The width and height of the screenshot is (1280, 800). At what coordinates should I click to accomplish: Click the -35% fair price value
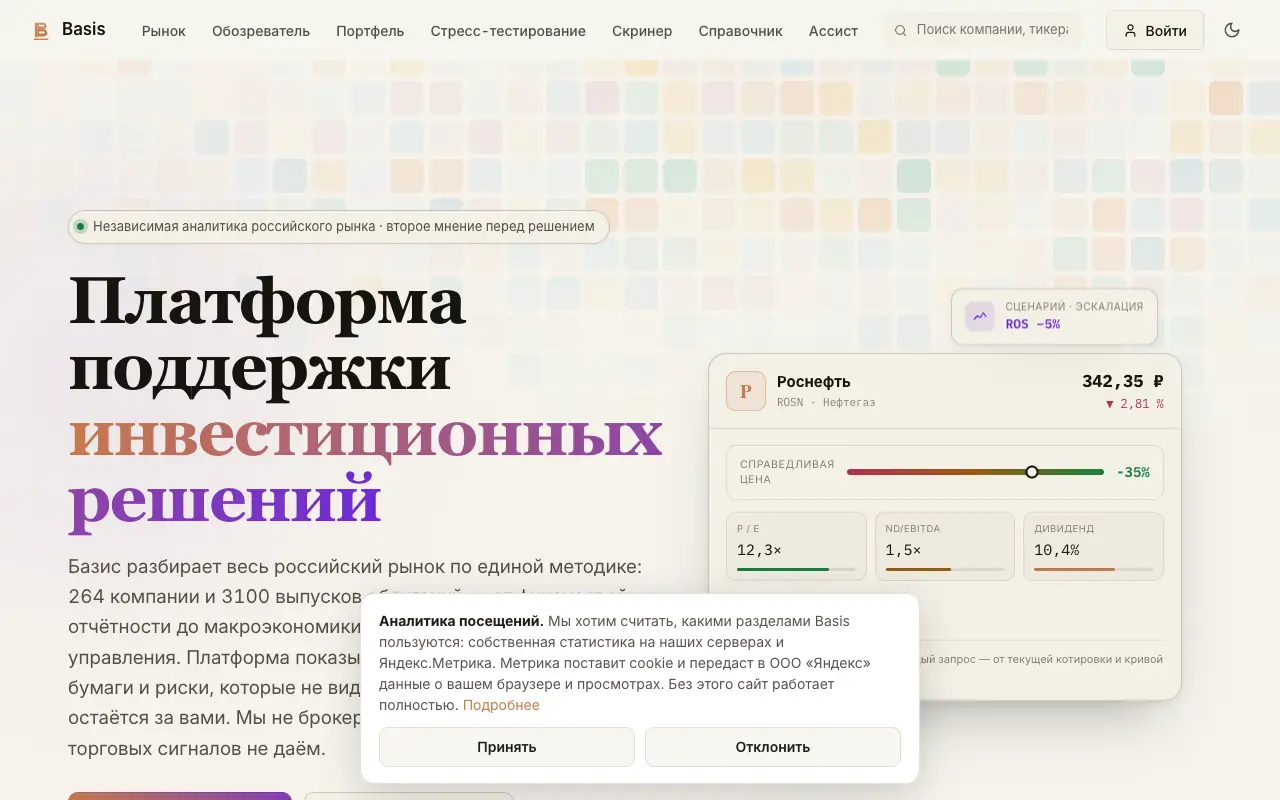[x=1133, y=472]
